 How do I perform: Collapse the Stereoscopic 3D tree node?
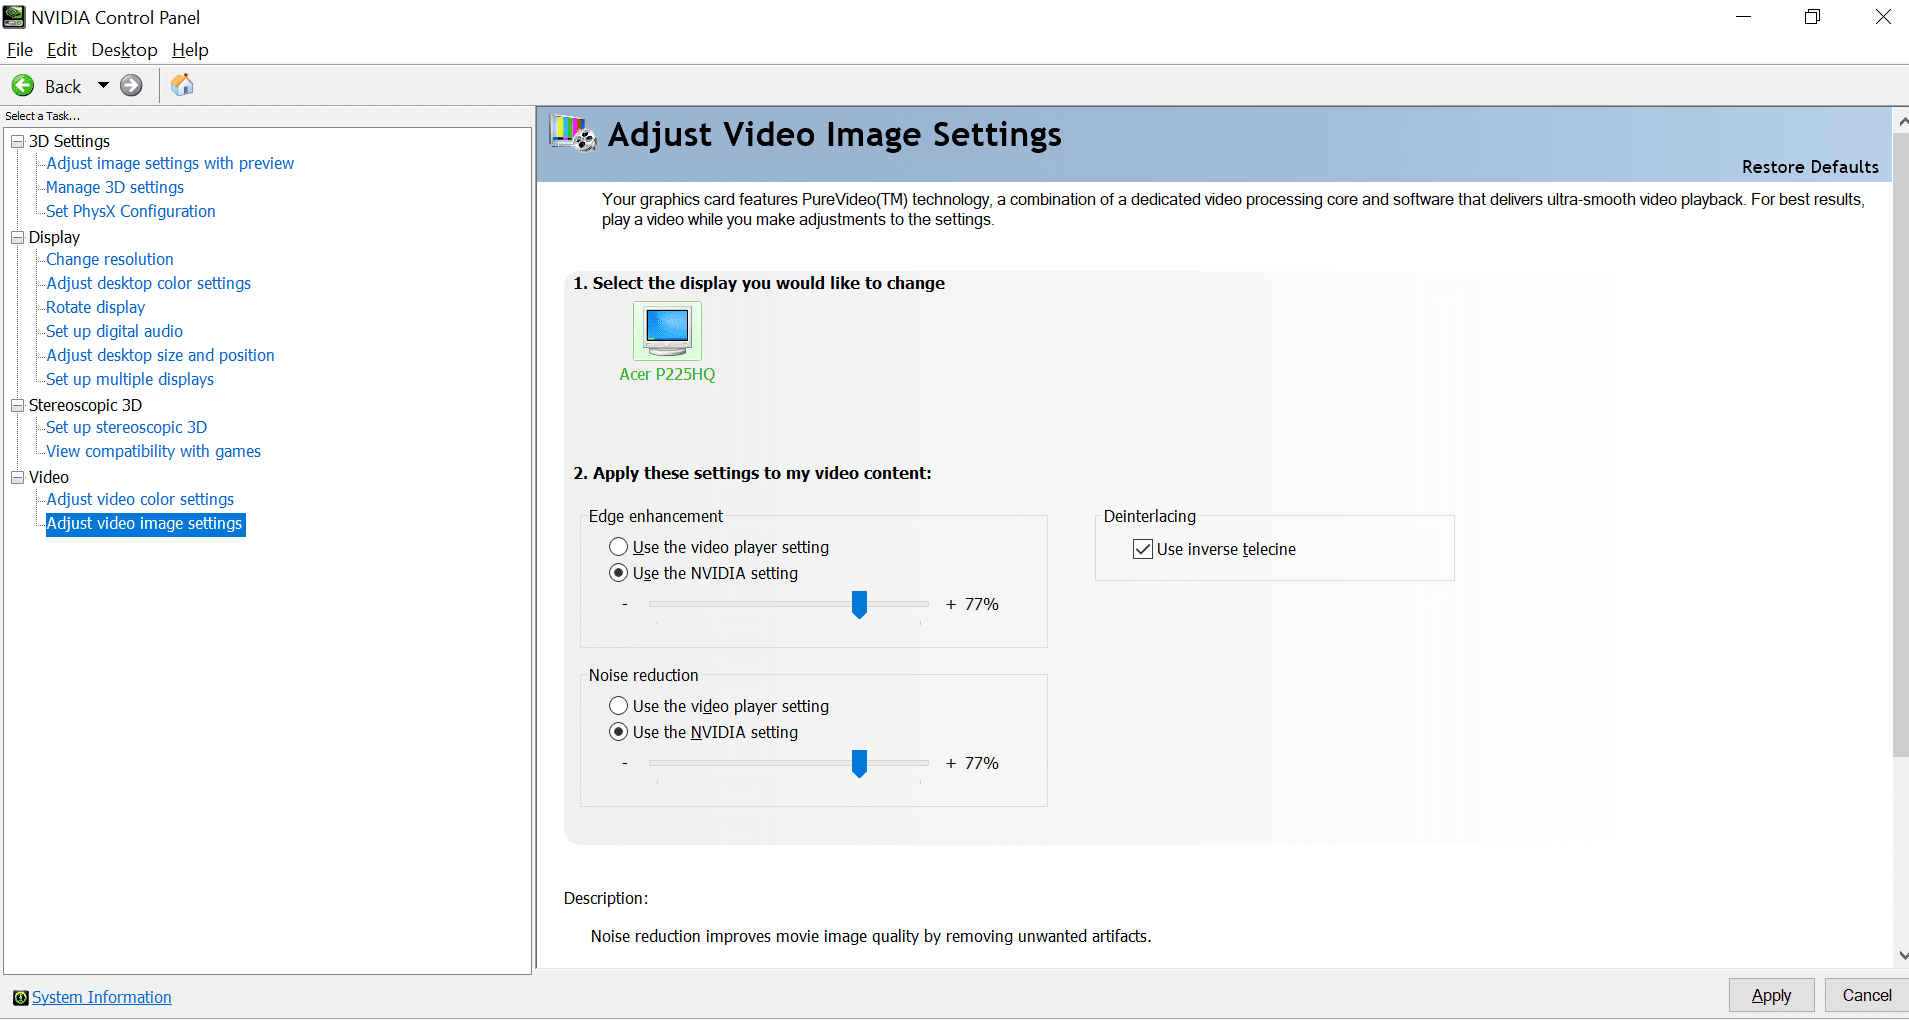pos(17,405)
